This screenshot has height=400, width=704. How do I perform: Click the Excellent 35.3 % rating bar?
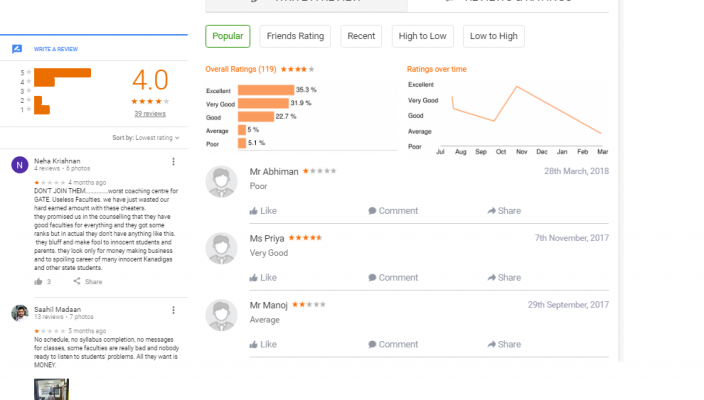(266, 90)
